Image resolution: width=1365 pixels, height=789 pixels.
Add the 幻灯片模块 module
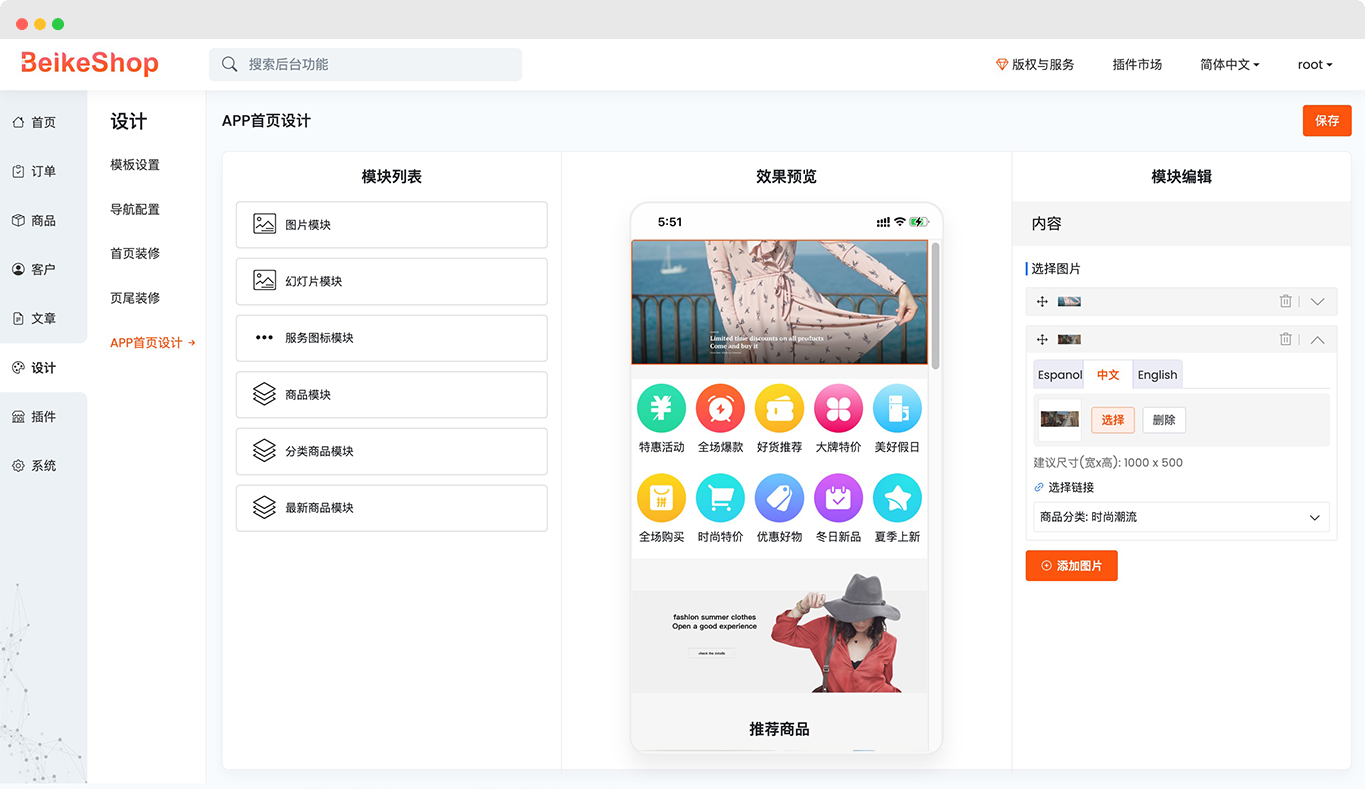pos(391,281)
